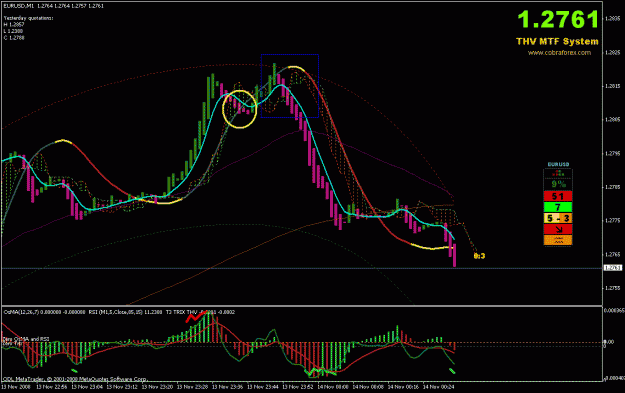Screen dimensions: 625x393
Task: Select the red 51 signal box
Action: click(x=558, y=196)
